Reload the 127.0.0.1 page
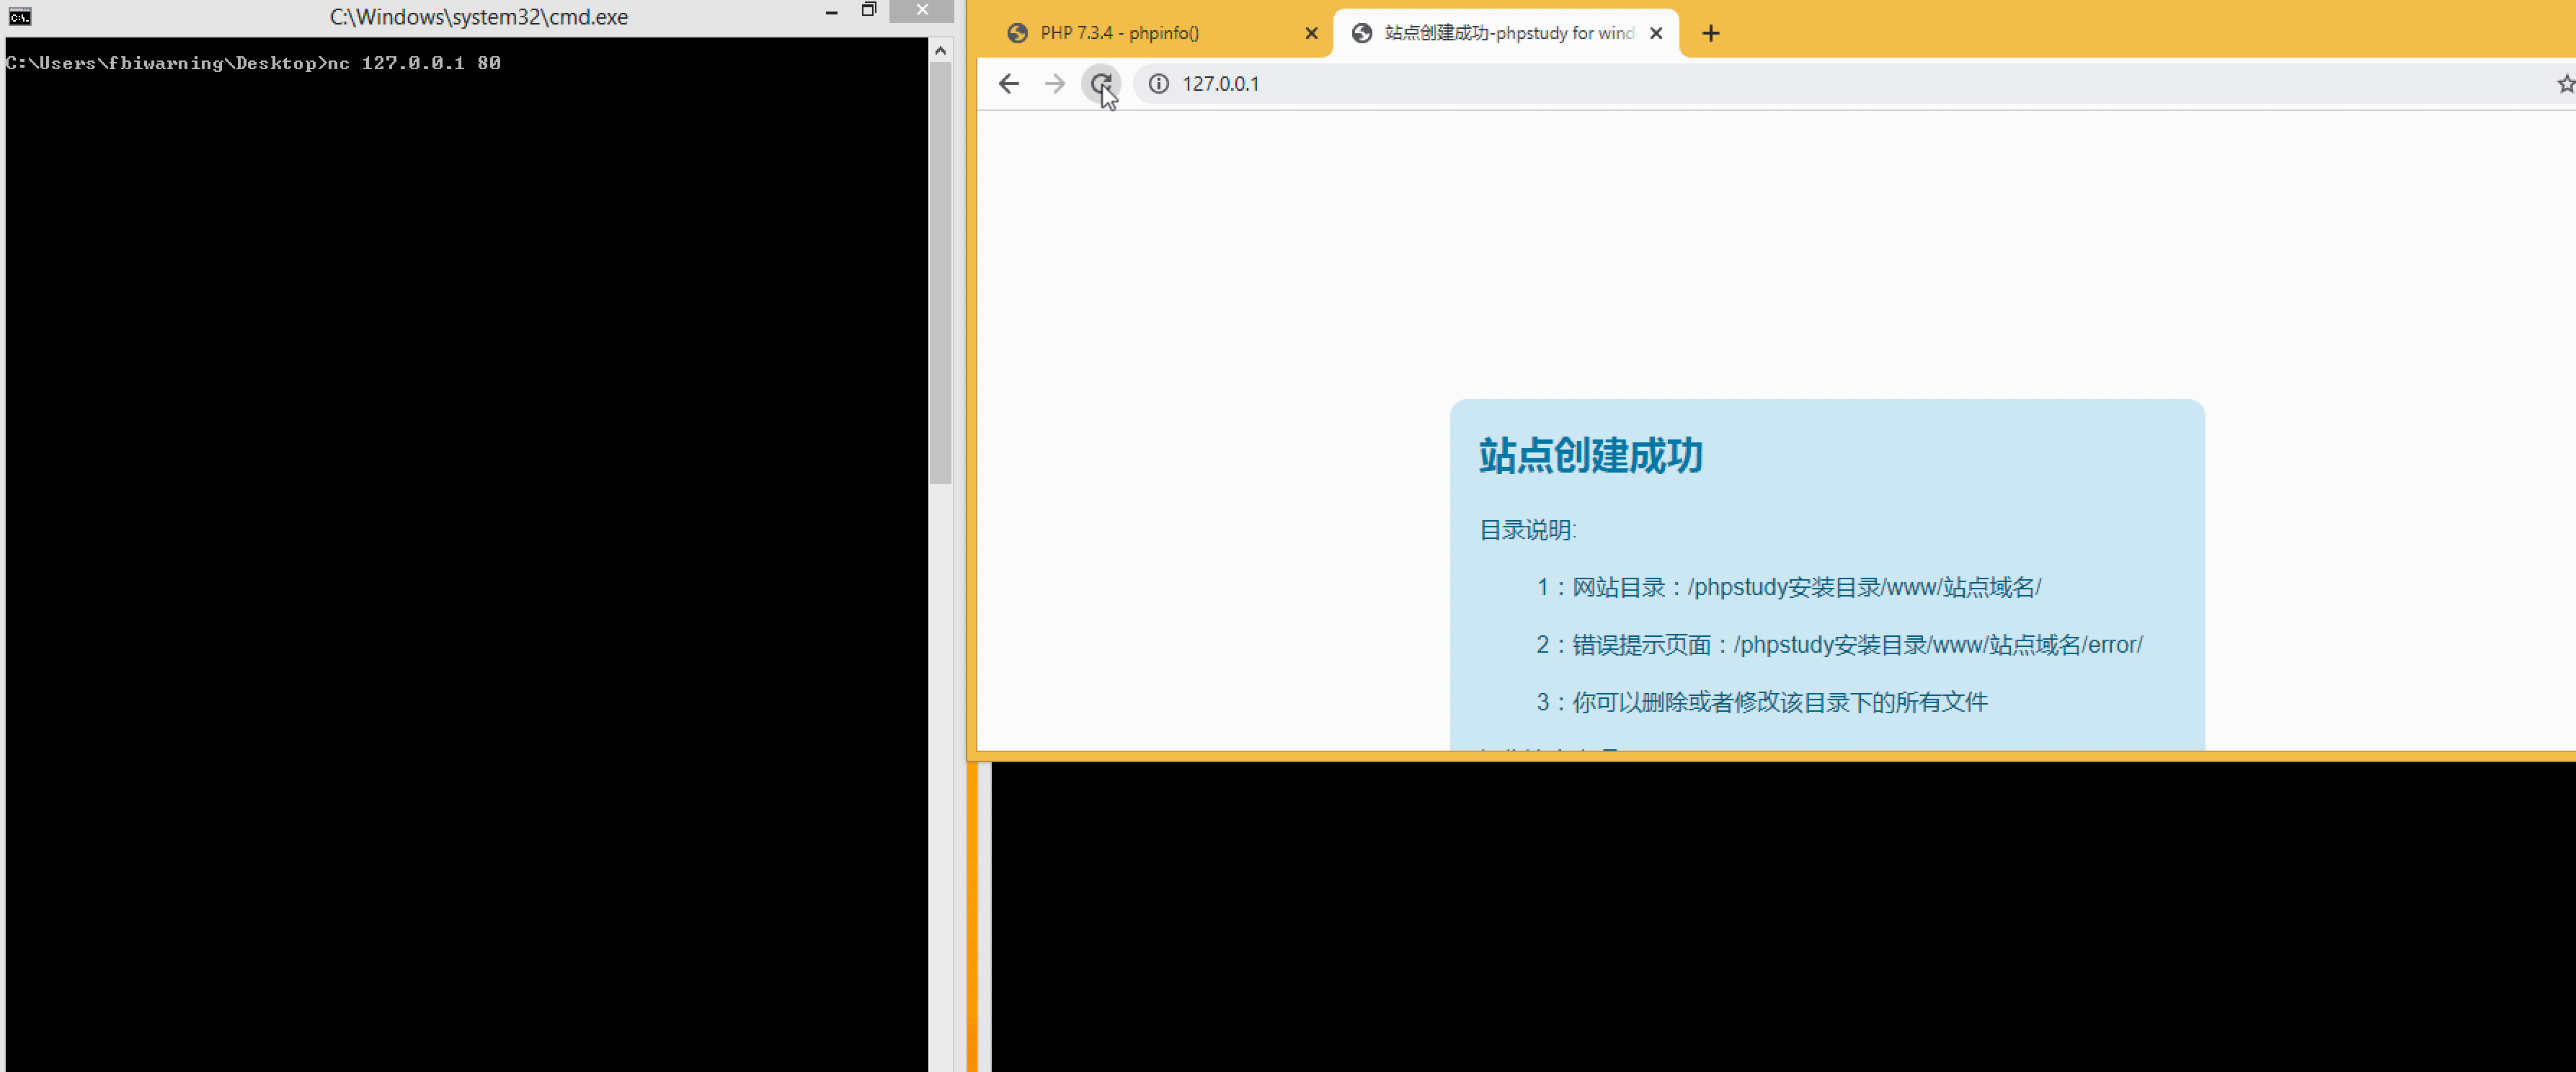The height and width of the screenshot is (1072, 2576). (1100, 84)
